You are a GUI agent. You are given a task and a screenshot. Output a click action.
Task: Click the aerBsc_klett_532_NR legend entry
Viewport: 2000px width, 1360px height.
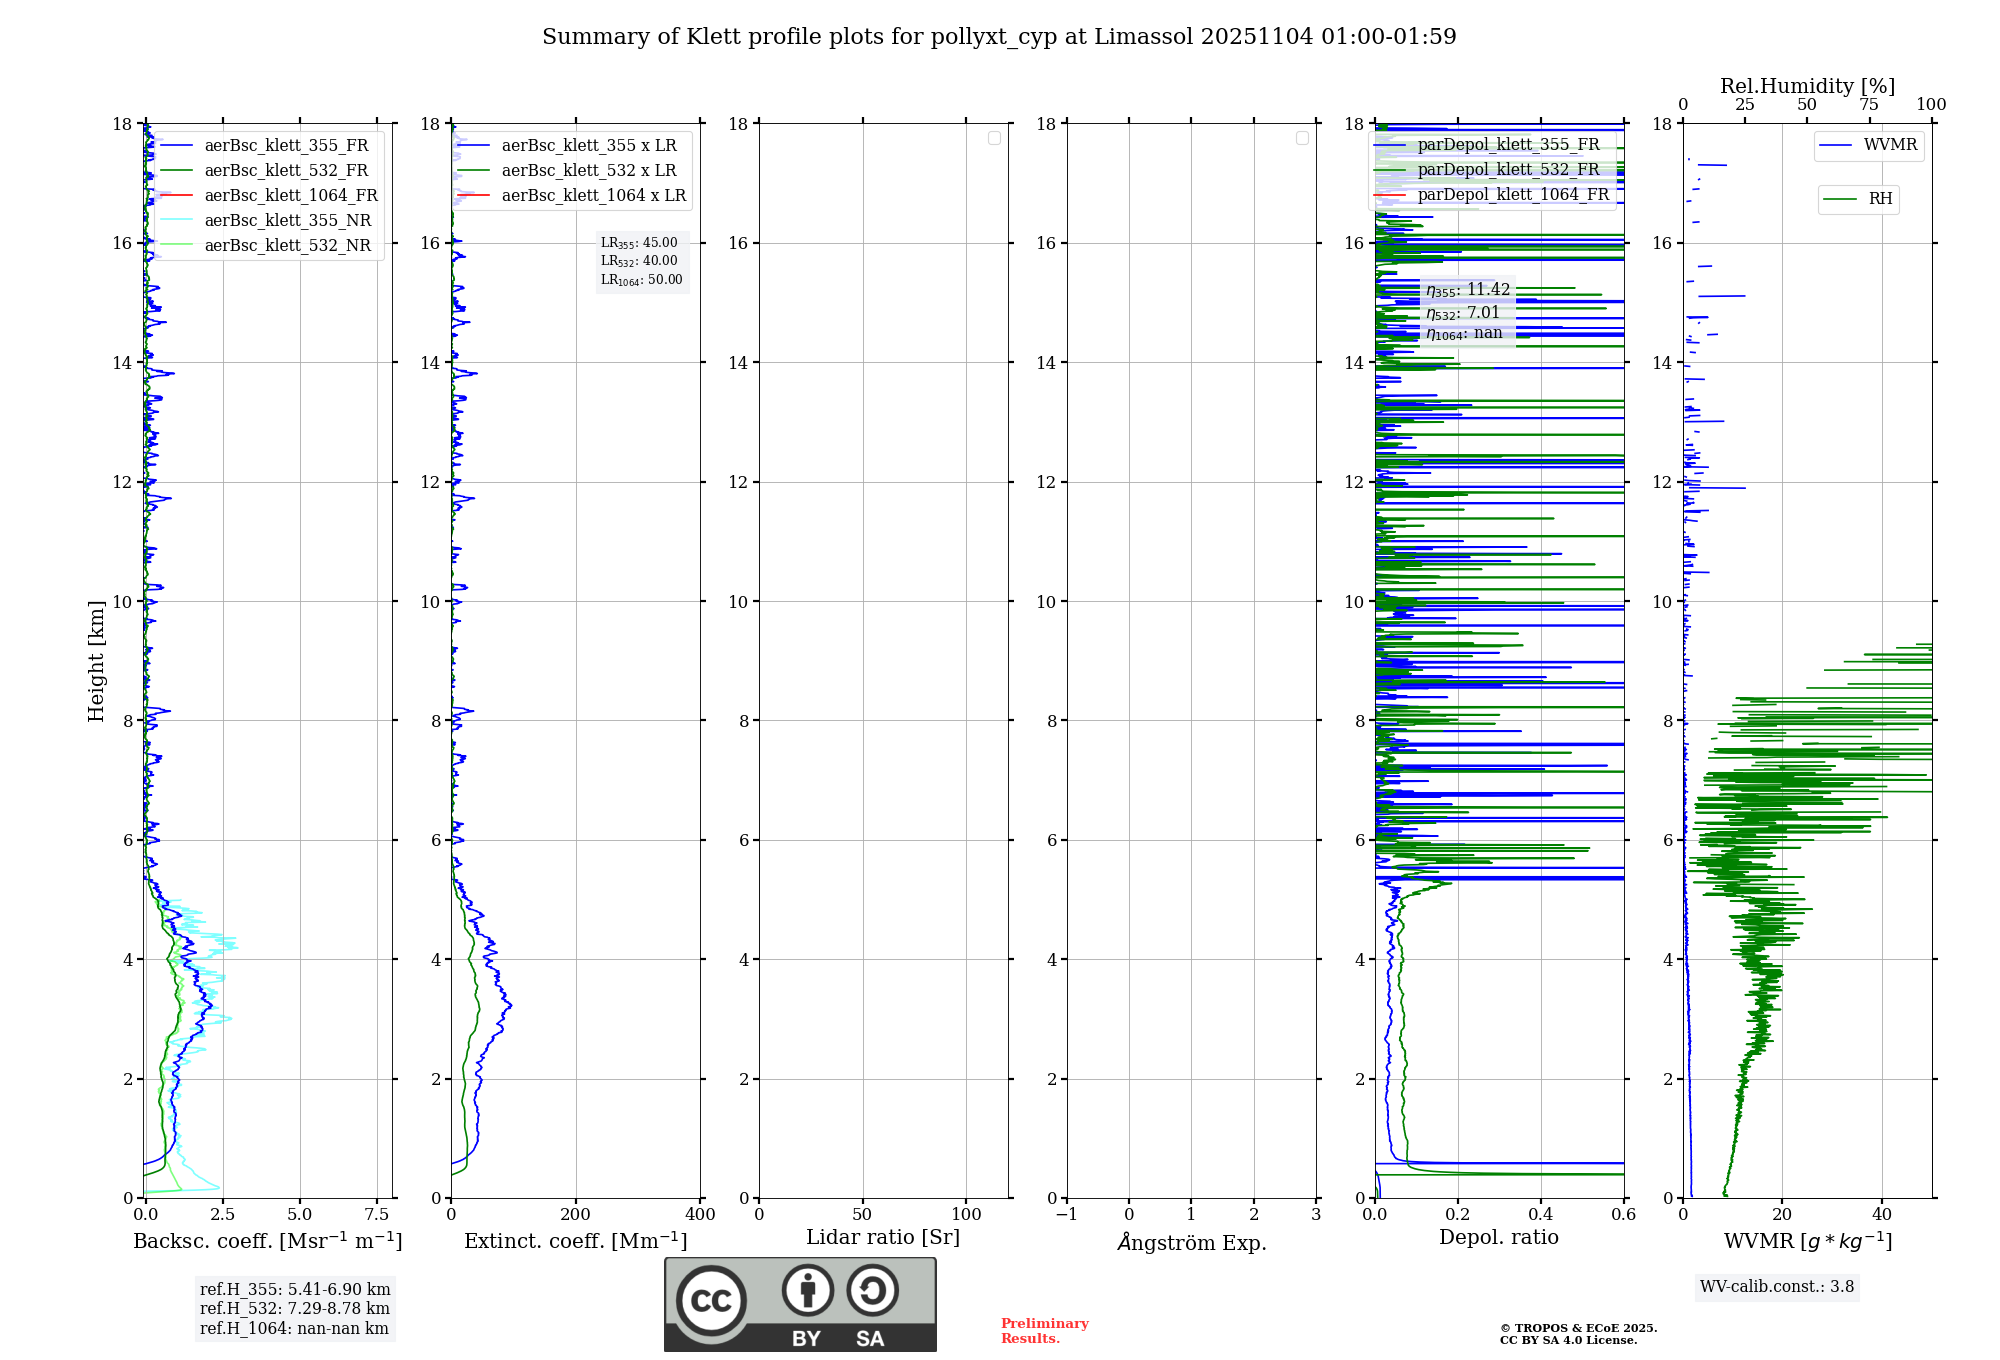point(287,246)
